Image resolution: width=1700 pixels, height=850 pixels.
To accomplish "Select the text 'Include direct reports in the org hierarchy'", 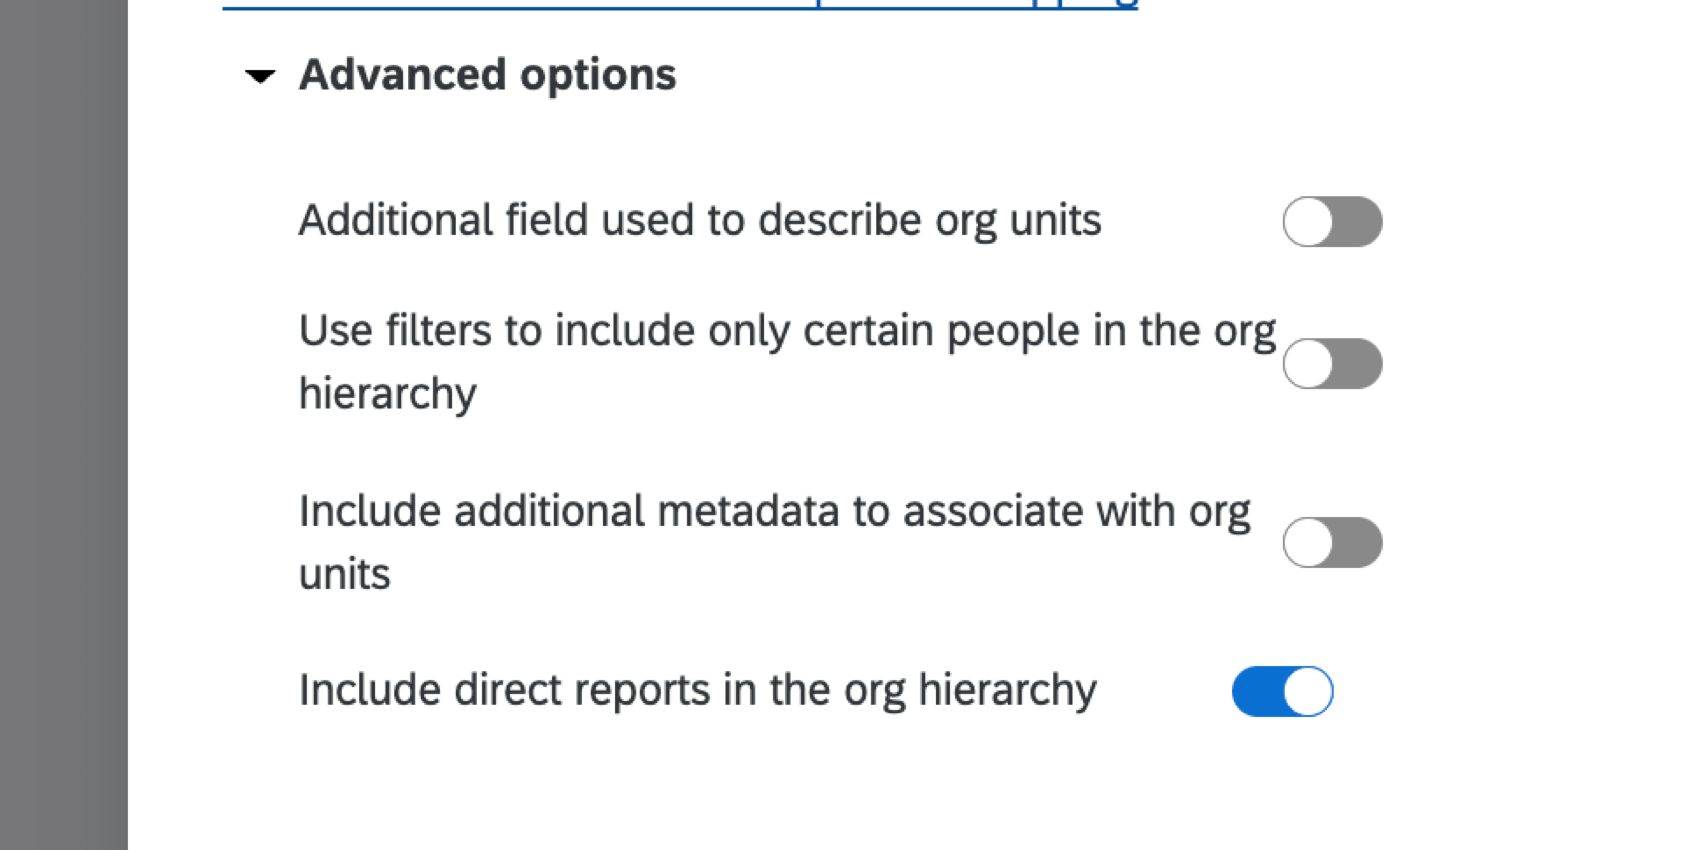I will 697,689.
